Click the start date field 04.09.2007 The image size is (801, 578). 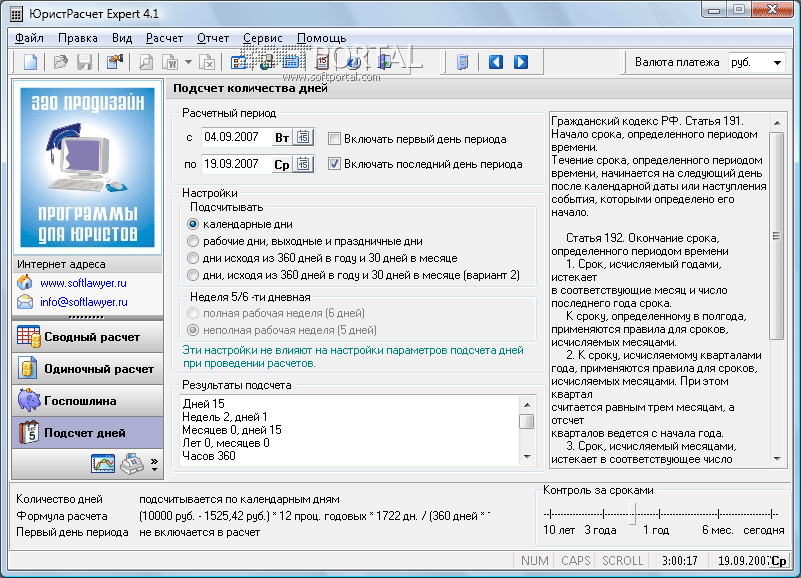[236, 137]
